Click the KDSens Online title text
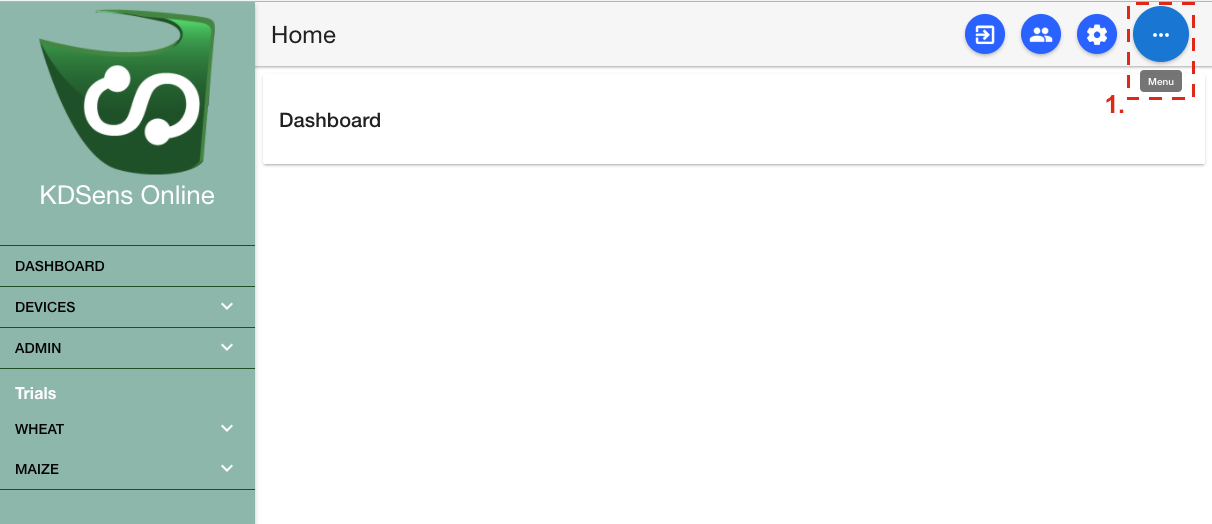Screen dimensions: 1212x524 127,195
